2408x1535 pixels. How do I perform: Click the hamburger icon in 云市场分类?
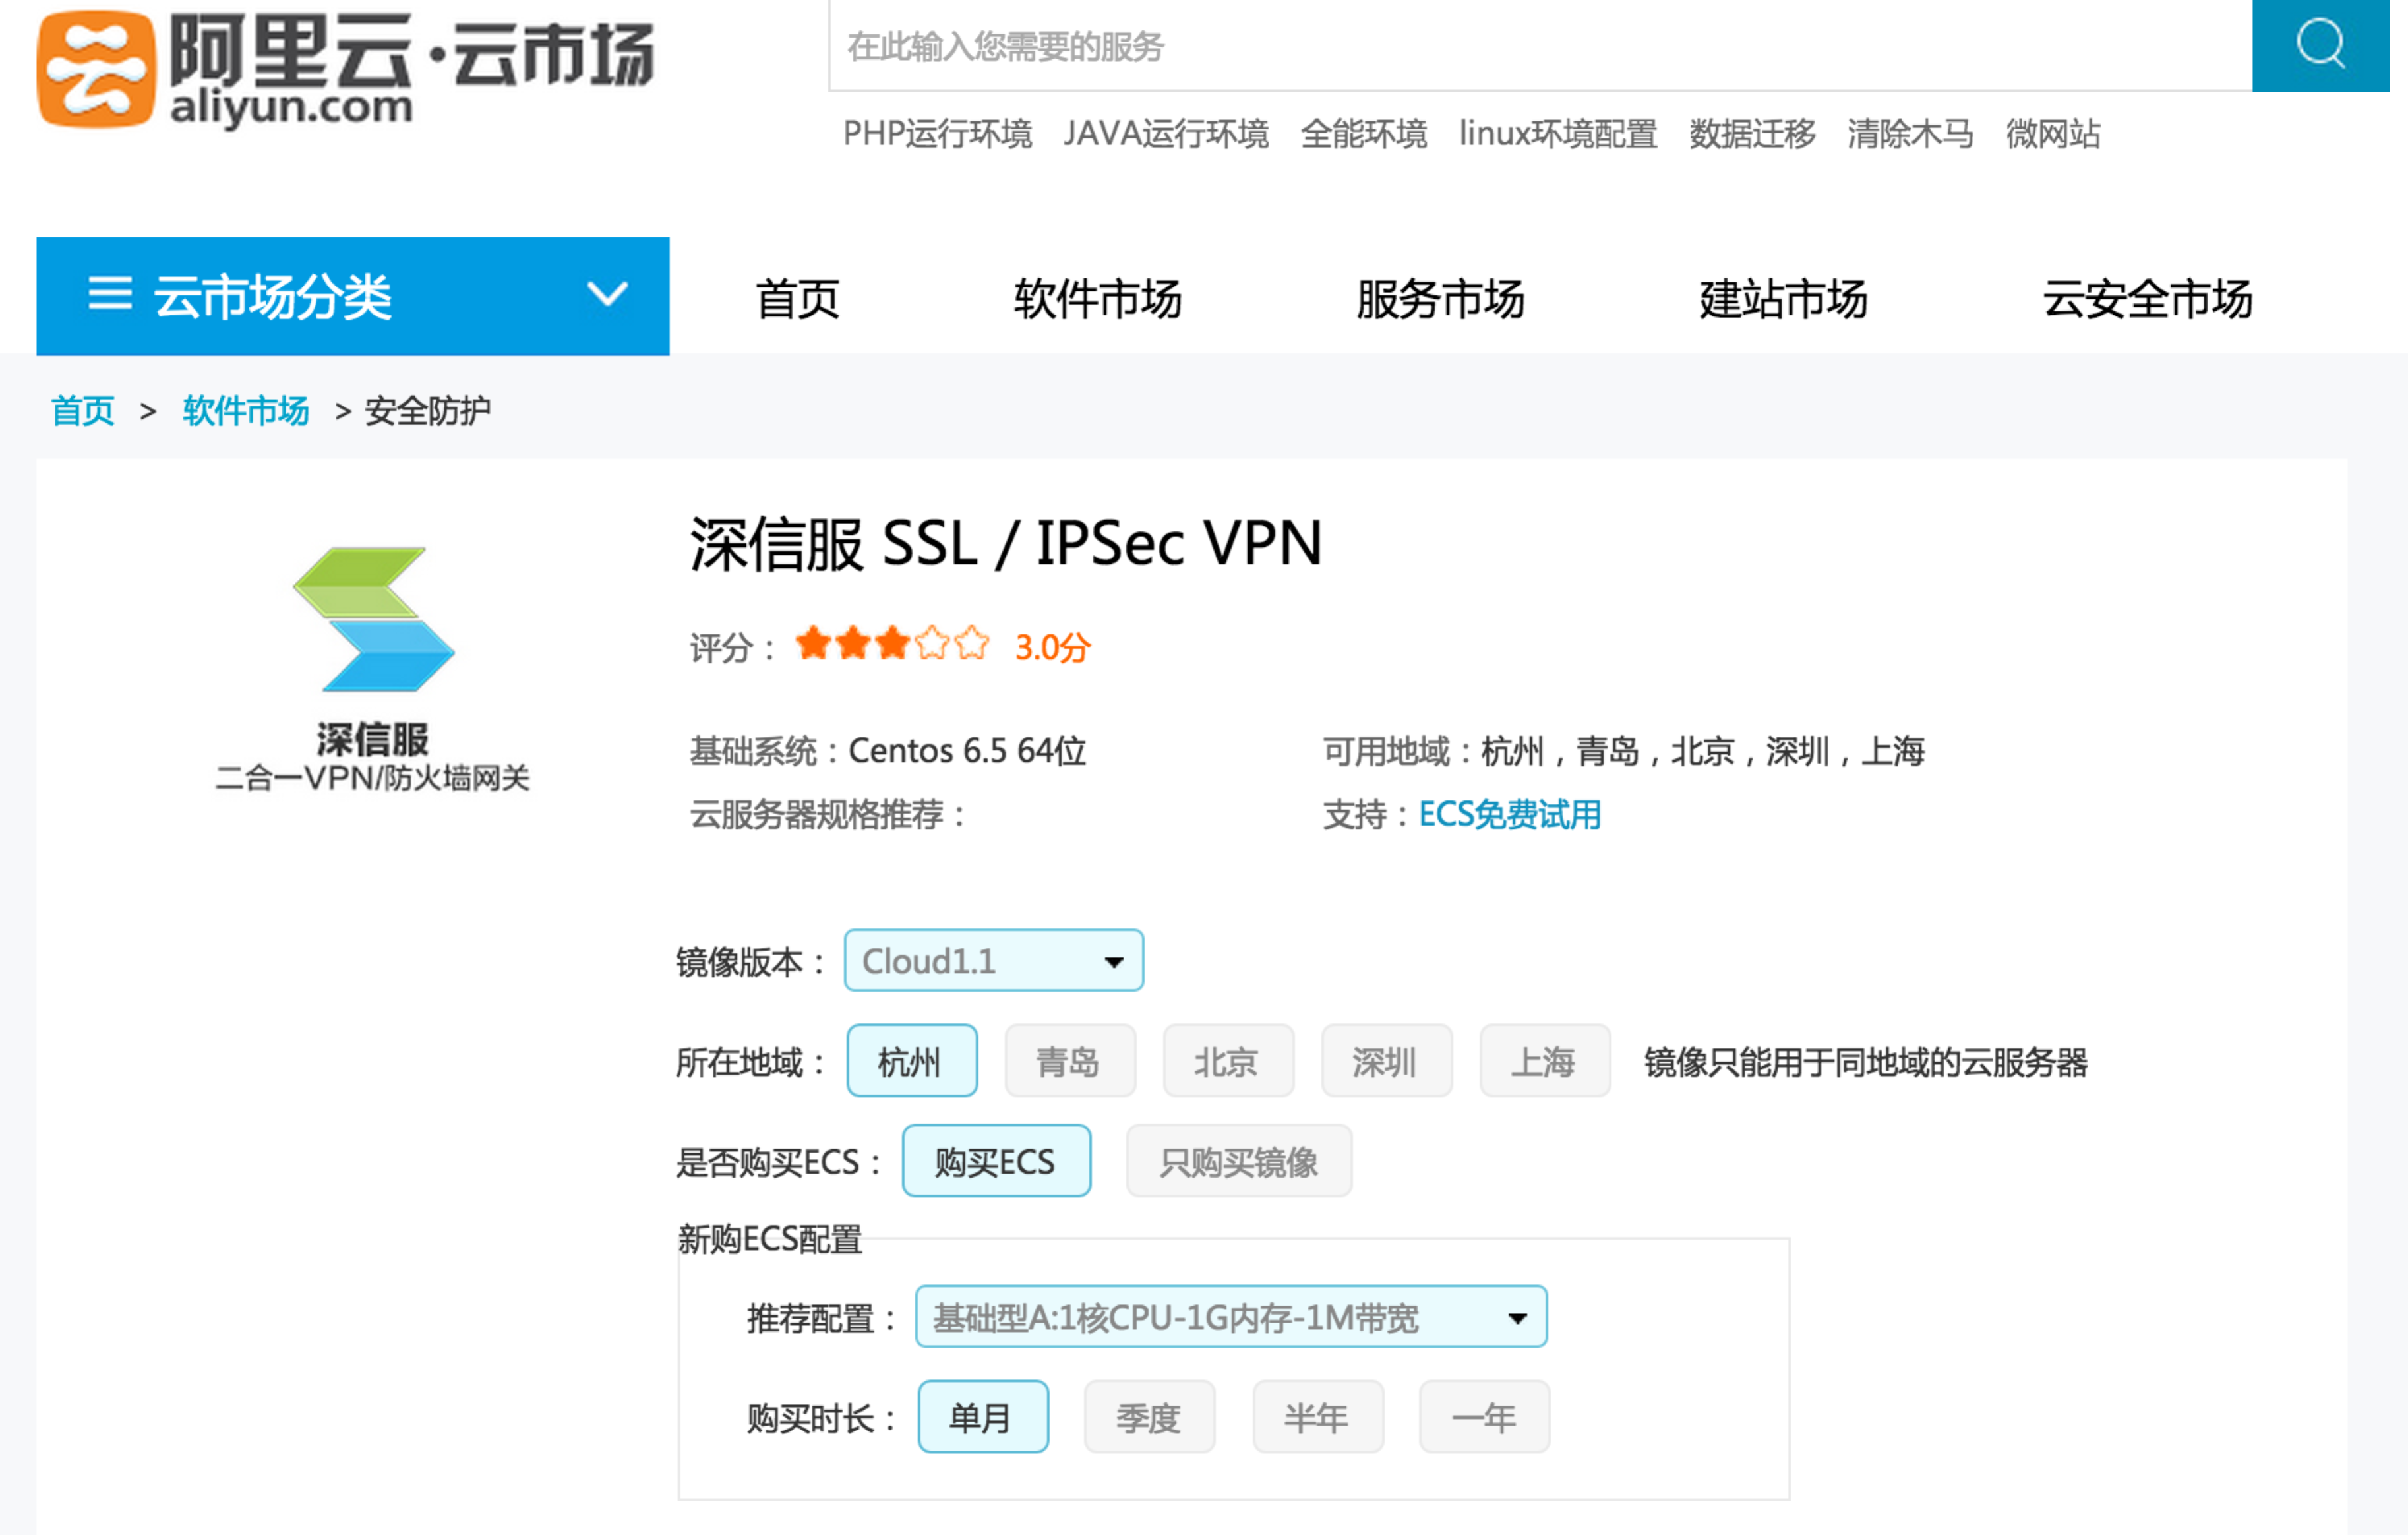click(110, 294)
